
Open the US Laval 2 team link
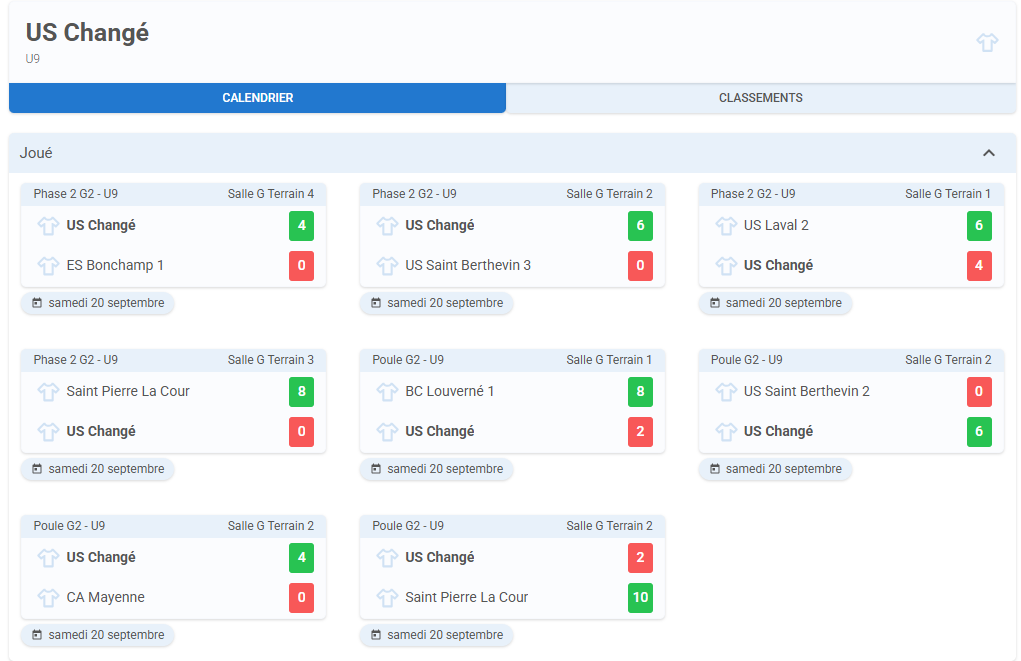(x=776, y=226)
